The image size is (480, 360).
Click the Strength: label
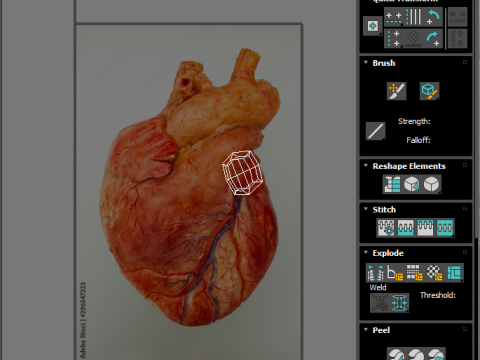[414, 121]
